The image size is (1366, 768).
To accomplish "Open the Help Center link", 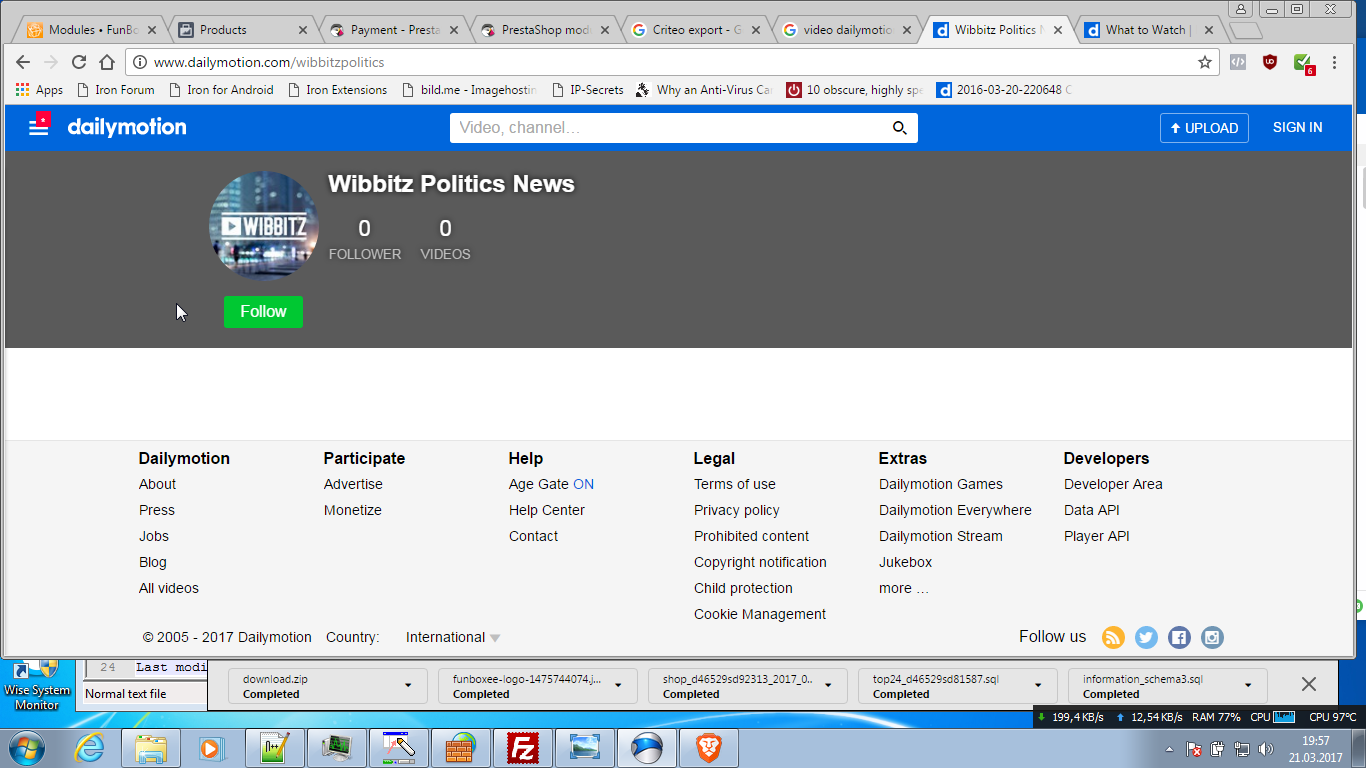I will (547, 510).
